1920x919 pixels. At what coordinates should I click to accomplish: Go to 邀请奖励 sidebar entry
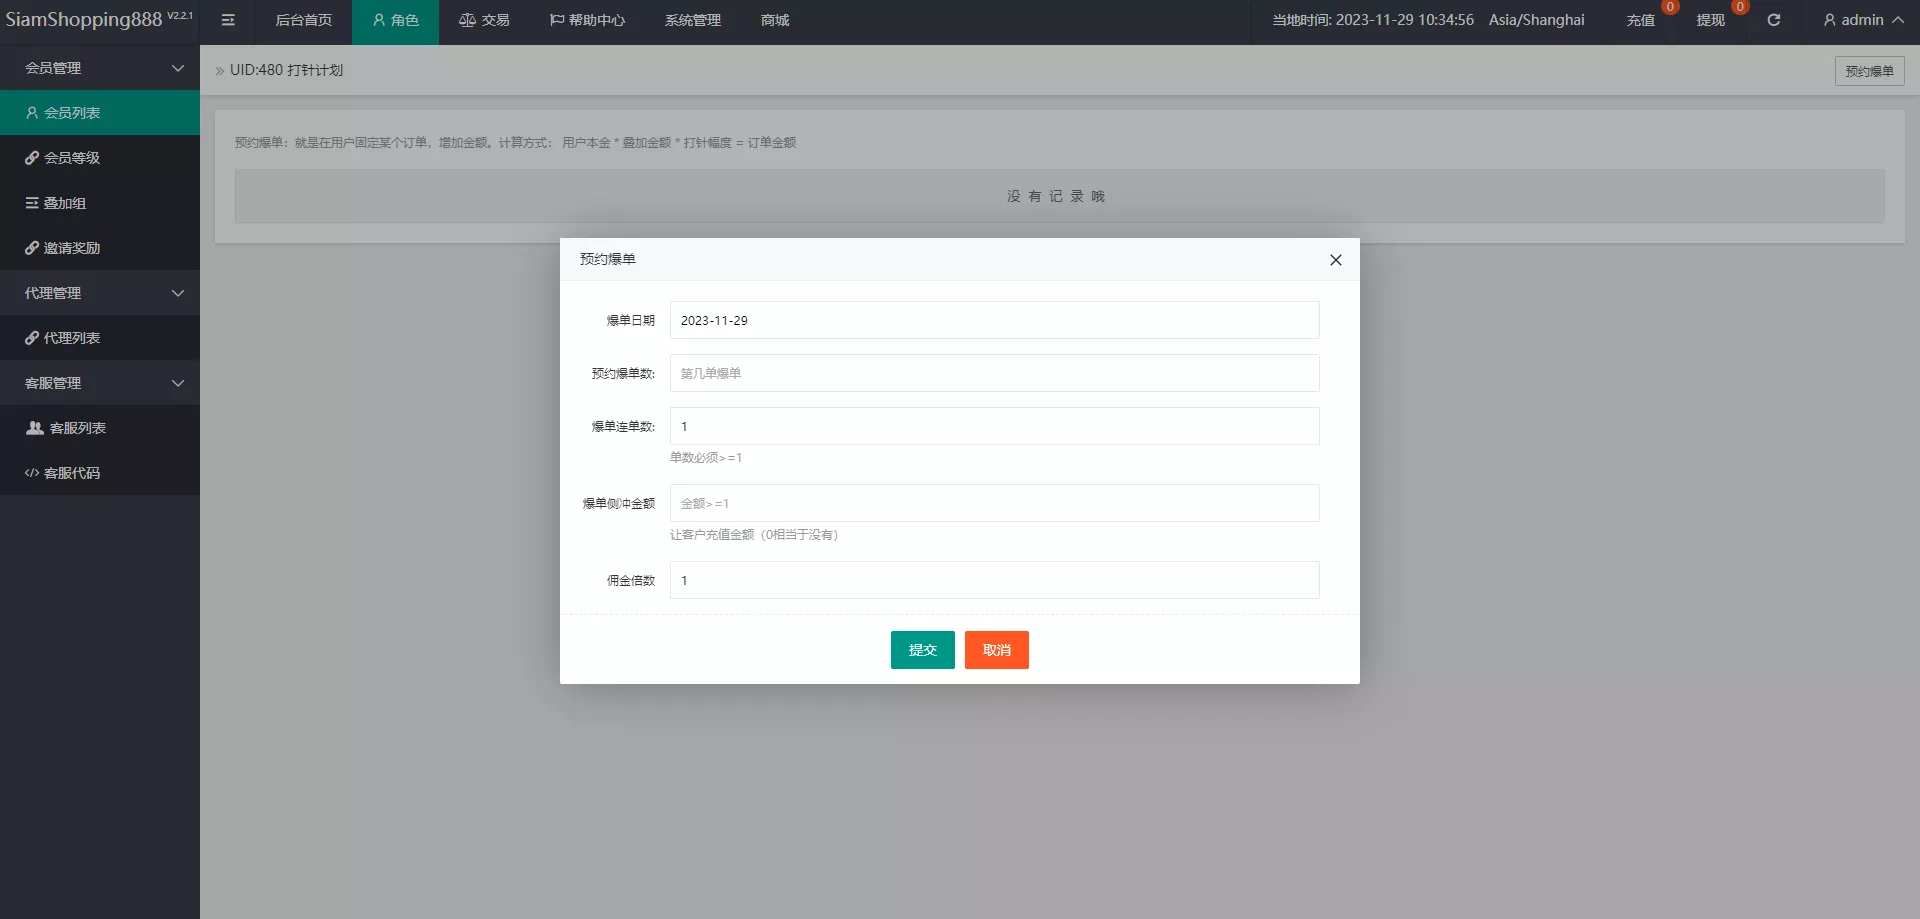click(x=100, y=248)
